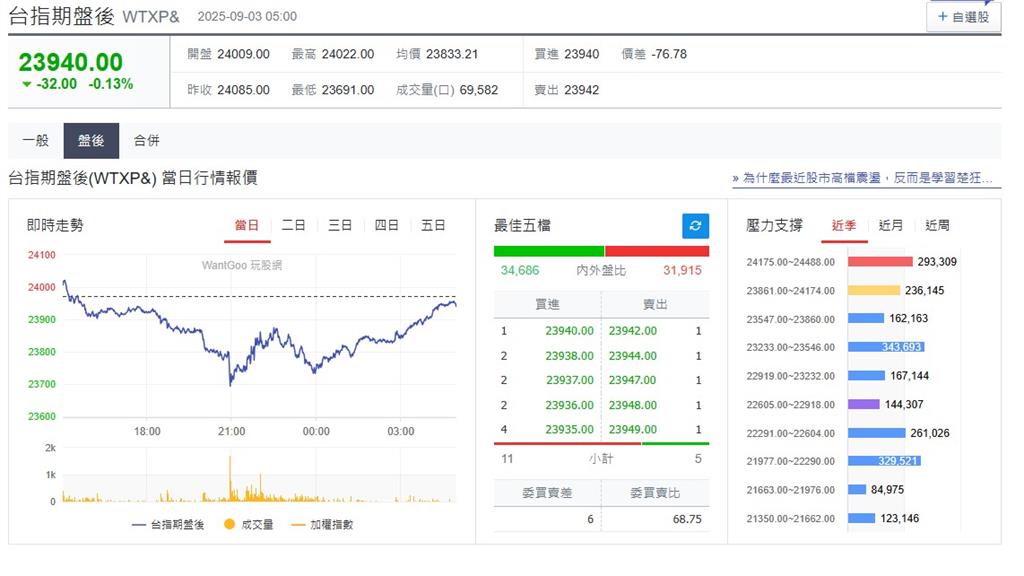Click the range label 23547.00~23860.00
Image resolution: width=1024 pixels, height=576 pixels.
click(x=790, y=319)
